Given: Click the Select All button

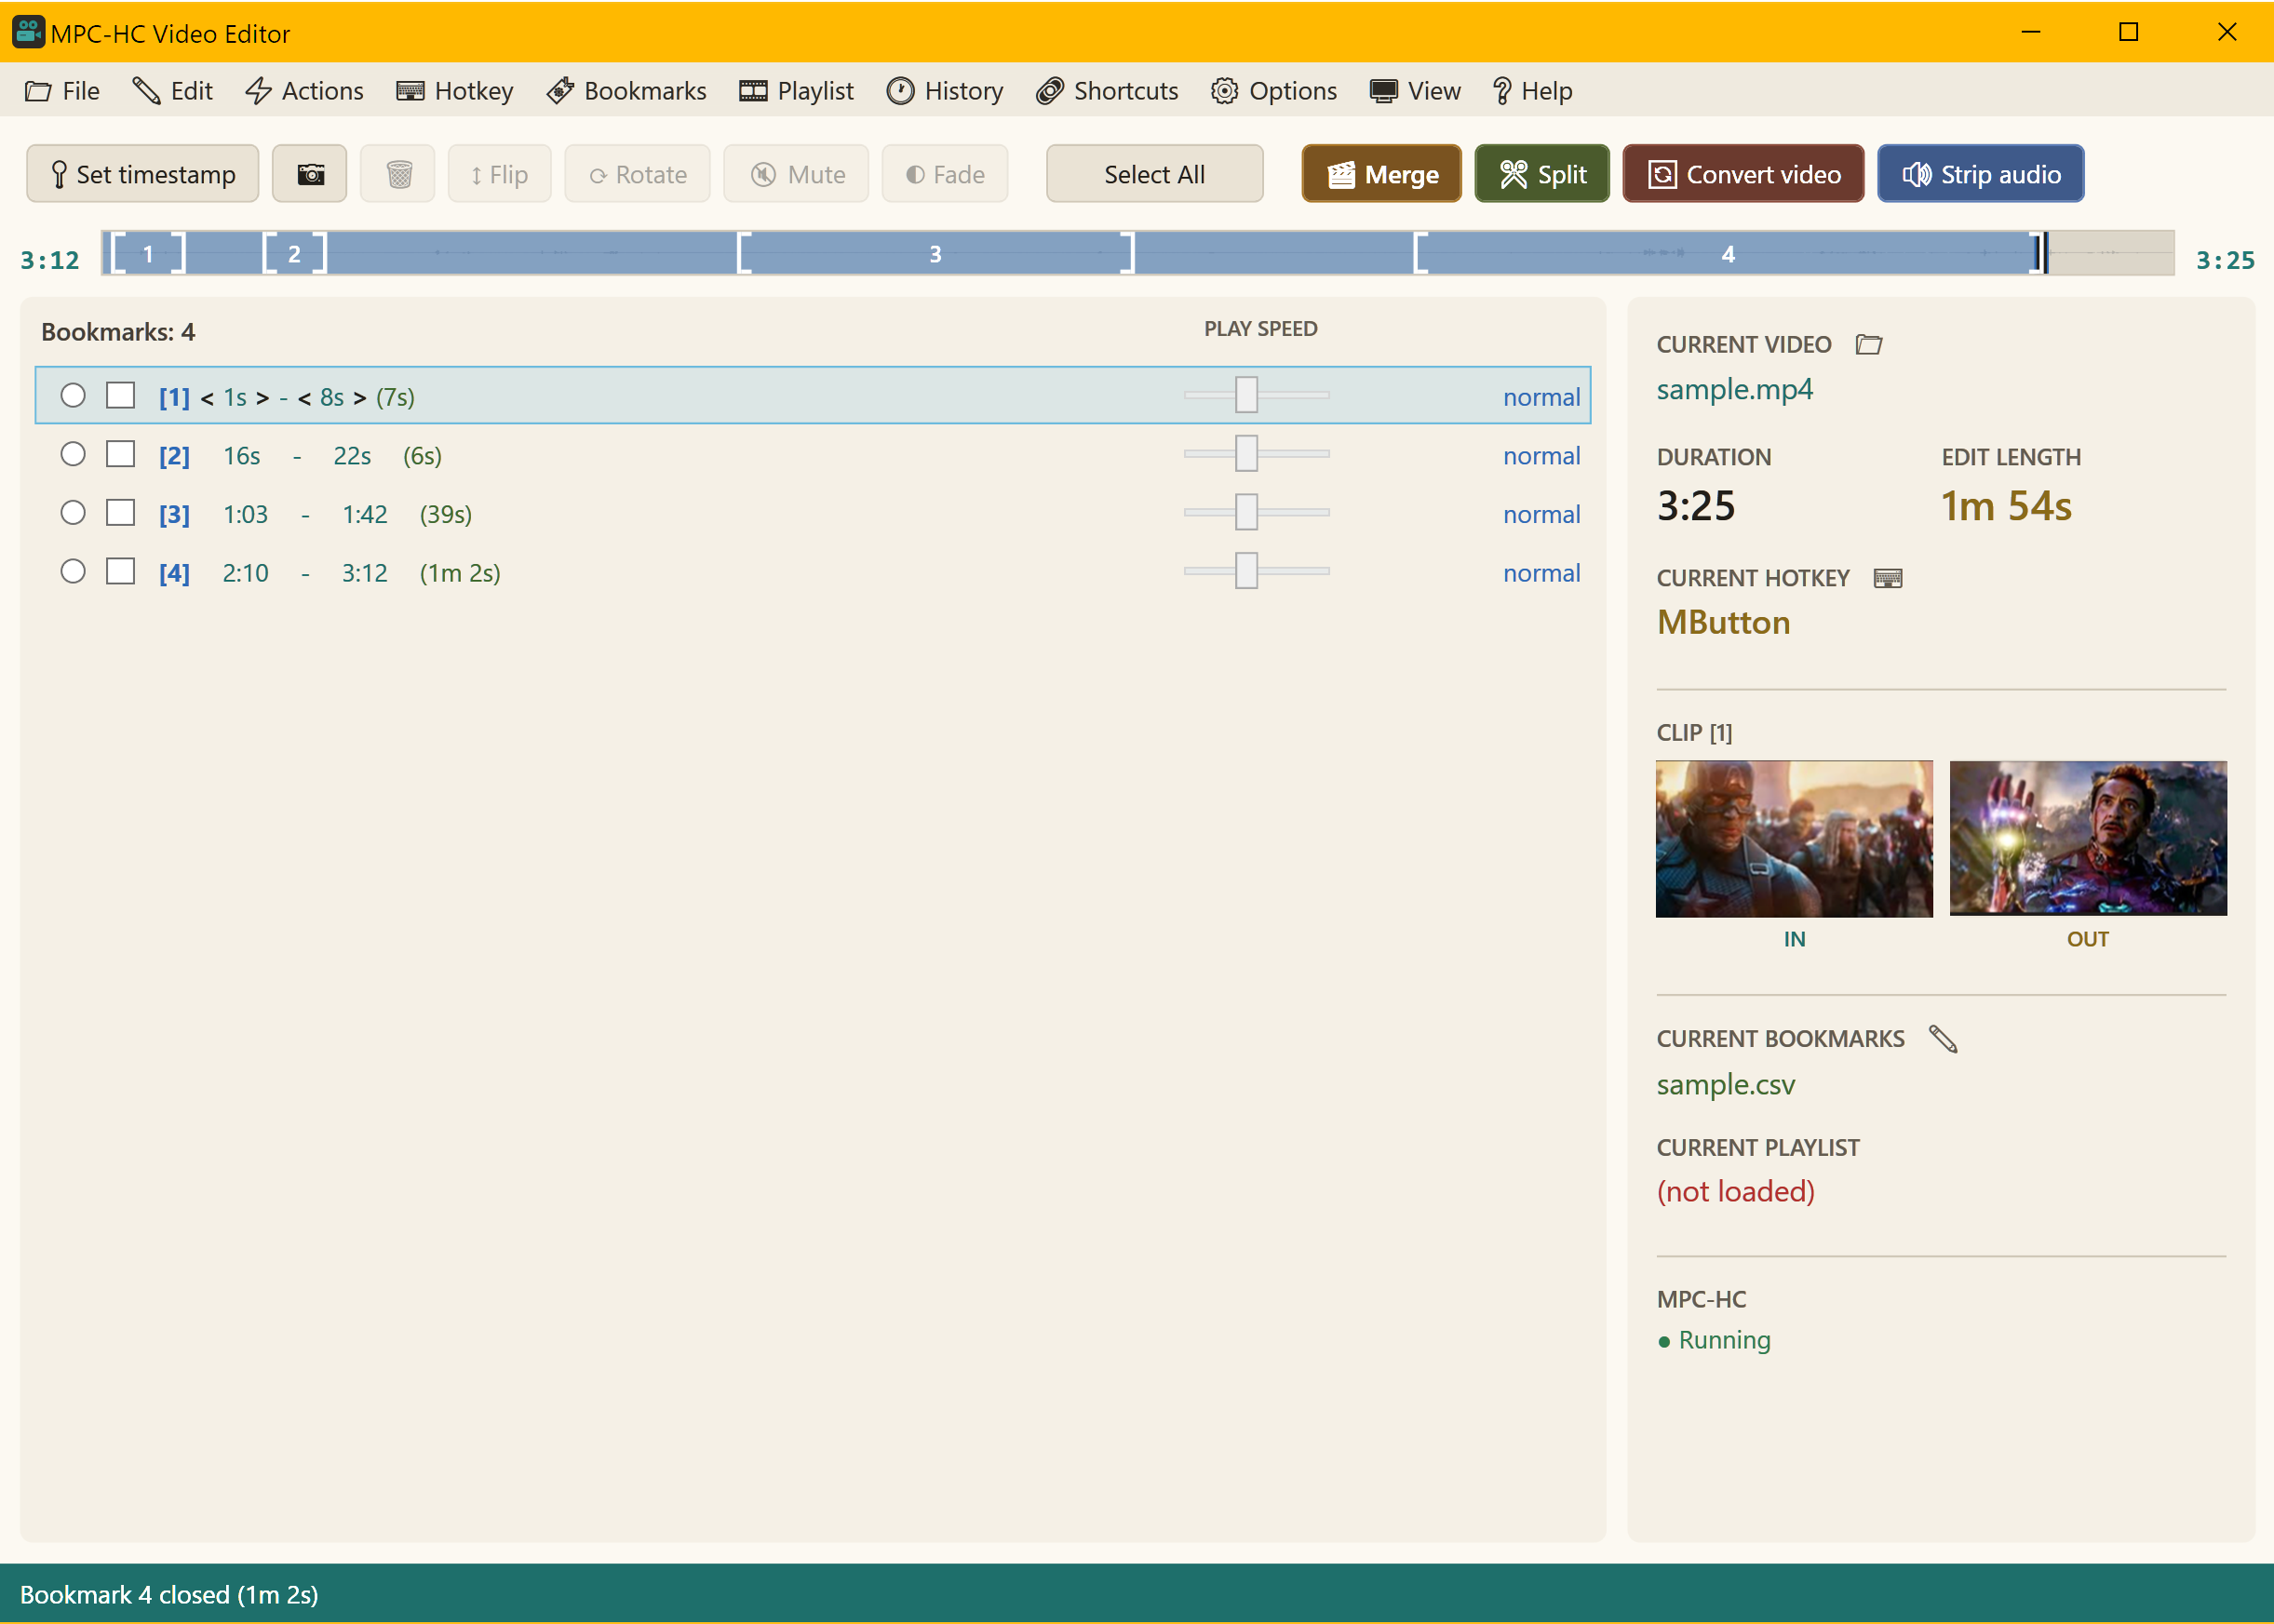Looking at the screenshot, I should point(1154,174).
